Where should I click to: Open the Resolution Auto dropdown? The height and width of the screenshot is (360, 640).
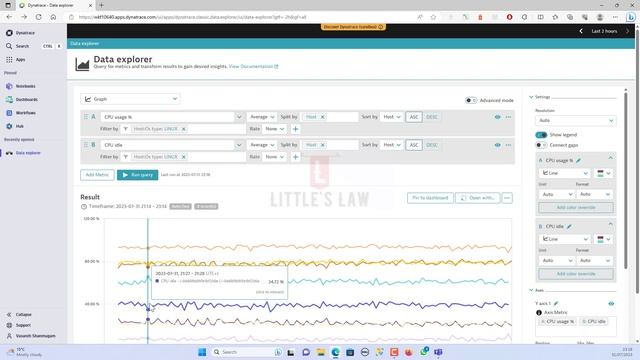[576, 120]
